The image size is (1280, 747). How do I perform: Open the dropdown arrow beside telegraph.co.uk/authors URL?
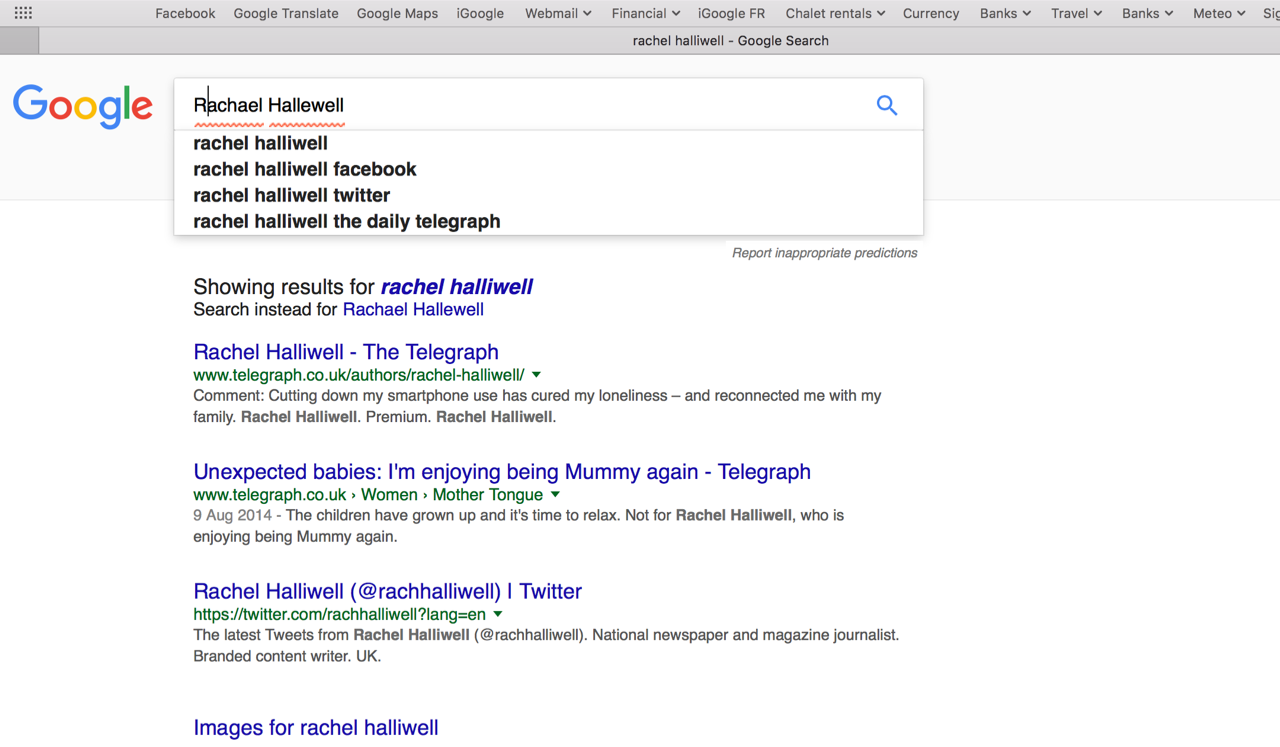pyautogui.click(x=536, y=375)
